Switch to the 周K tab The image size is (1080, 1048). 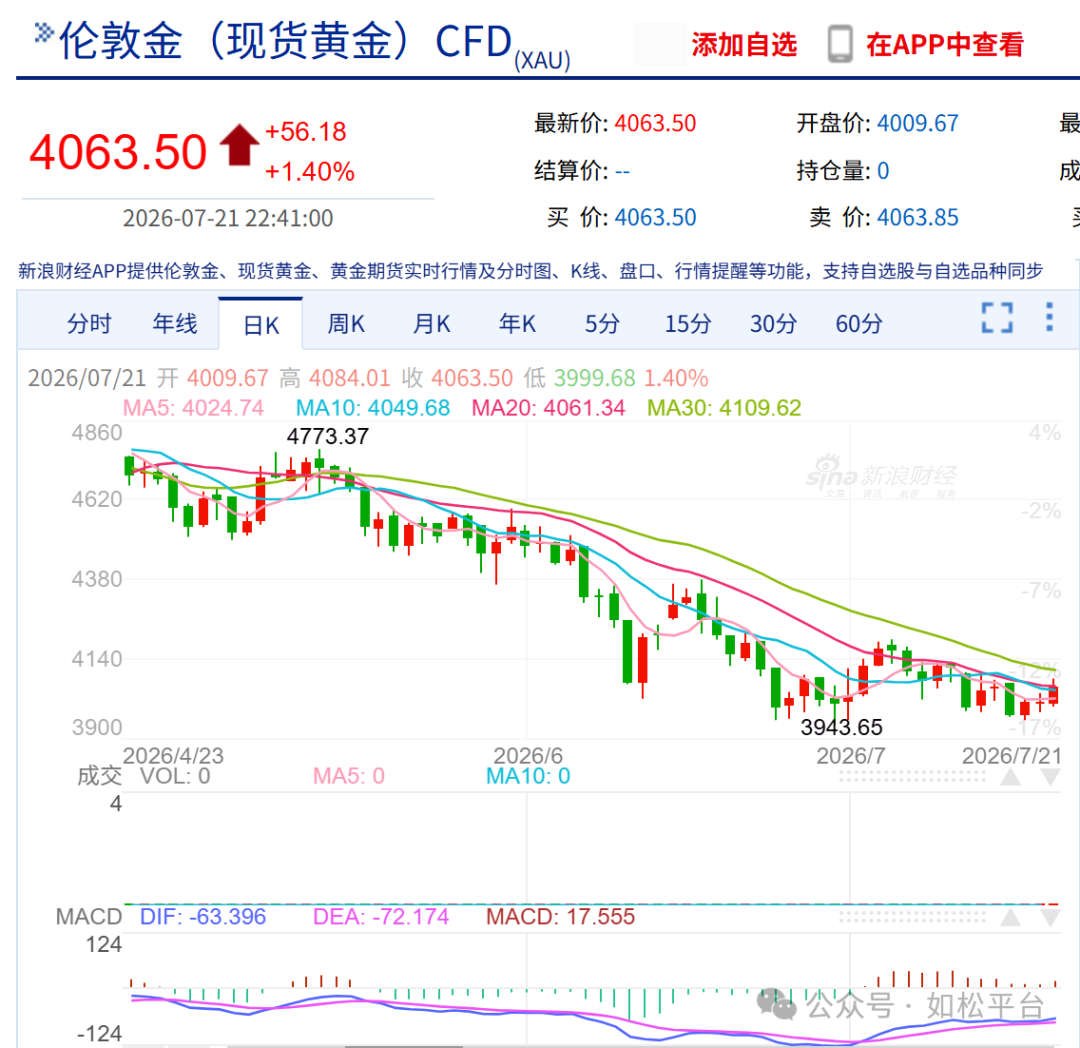tap(346, 323)
